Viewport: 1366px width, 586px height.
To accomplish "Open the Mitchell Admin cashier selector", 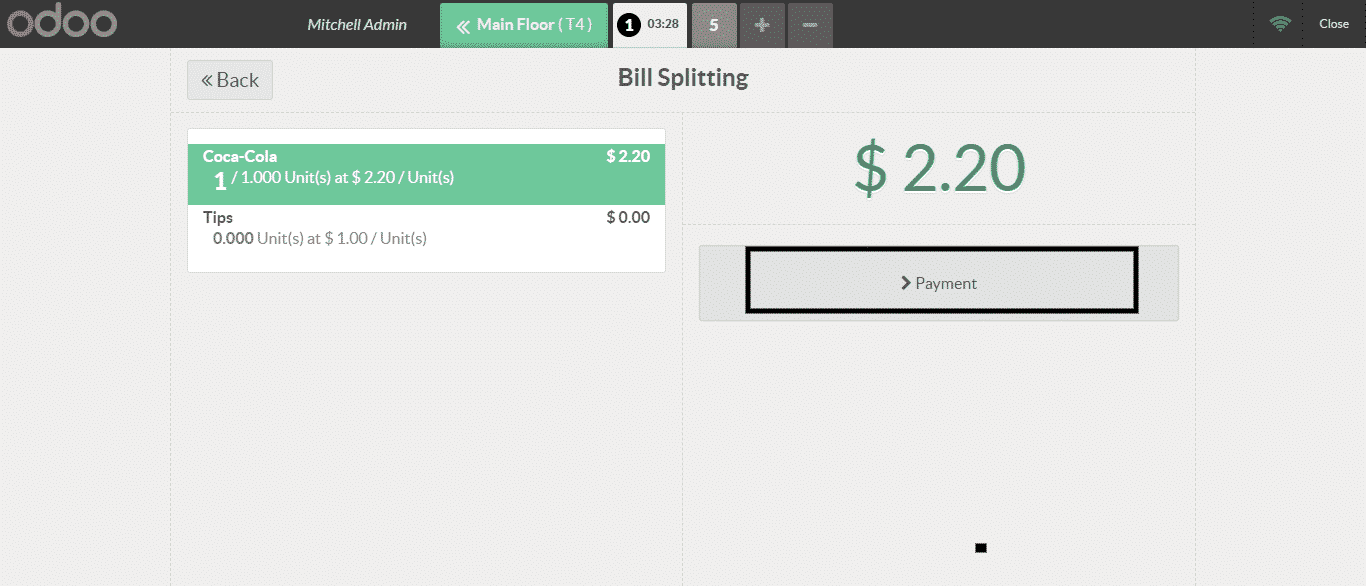I will [x=357, y=25].
